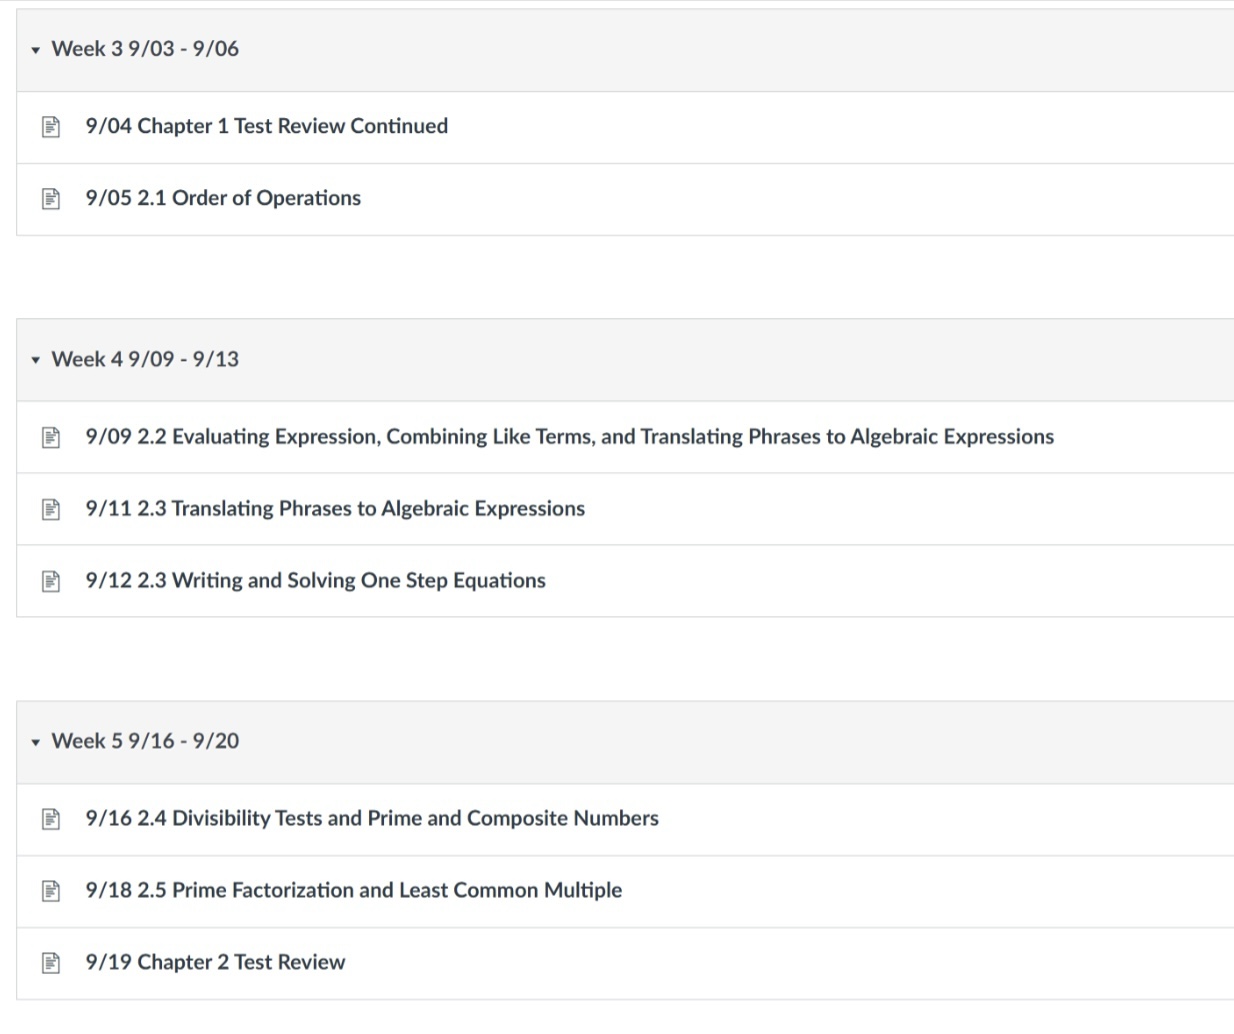Click page icon beside 9/09 2.2 Evaluating Expression
This screenshot has width=1234, height=1034.
(x=51, y=437)
